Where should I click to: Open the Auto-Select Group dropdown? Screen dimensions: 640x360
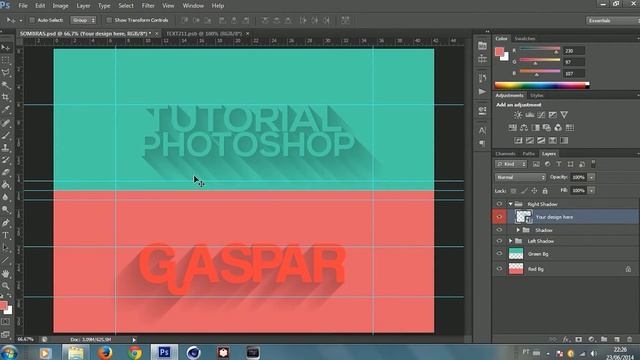pos(83,20)
